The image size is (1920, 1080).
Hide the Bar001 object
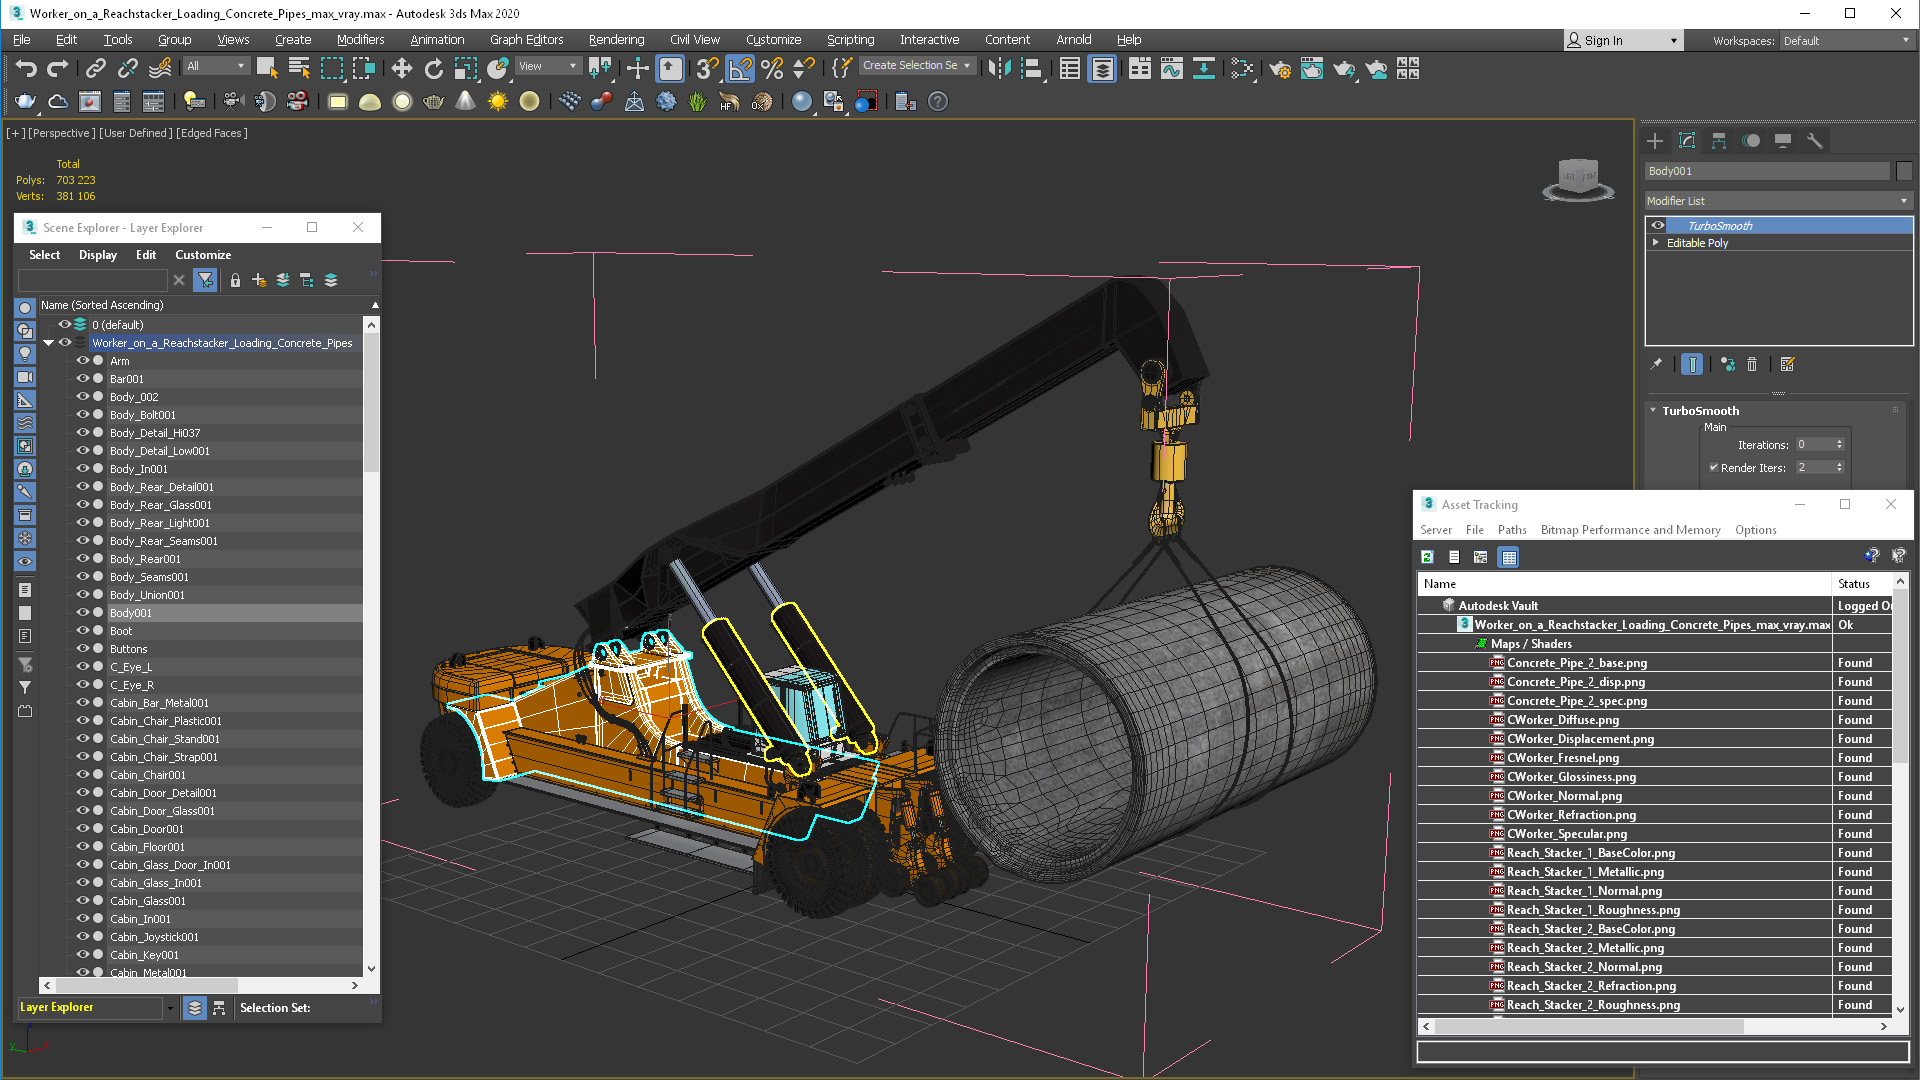(x=83, y=378)
